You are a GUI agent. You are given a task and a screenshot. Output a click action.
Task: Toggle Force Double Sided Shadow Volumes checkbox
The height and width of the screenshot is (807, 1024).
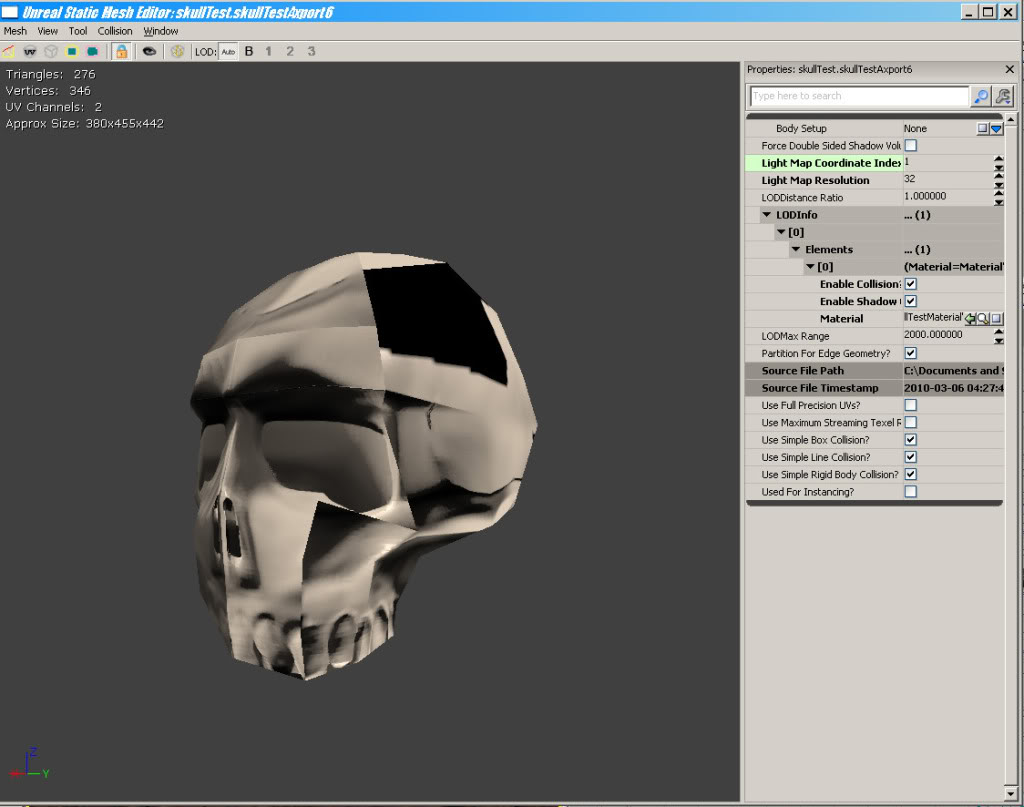click(910, 146)
